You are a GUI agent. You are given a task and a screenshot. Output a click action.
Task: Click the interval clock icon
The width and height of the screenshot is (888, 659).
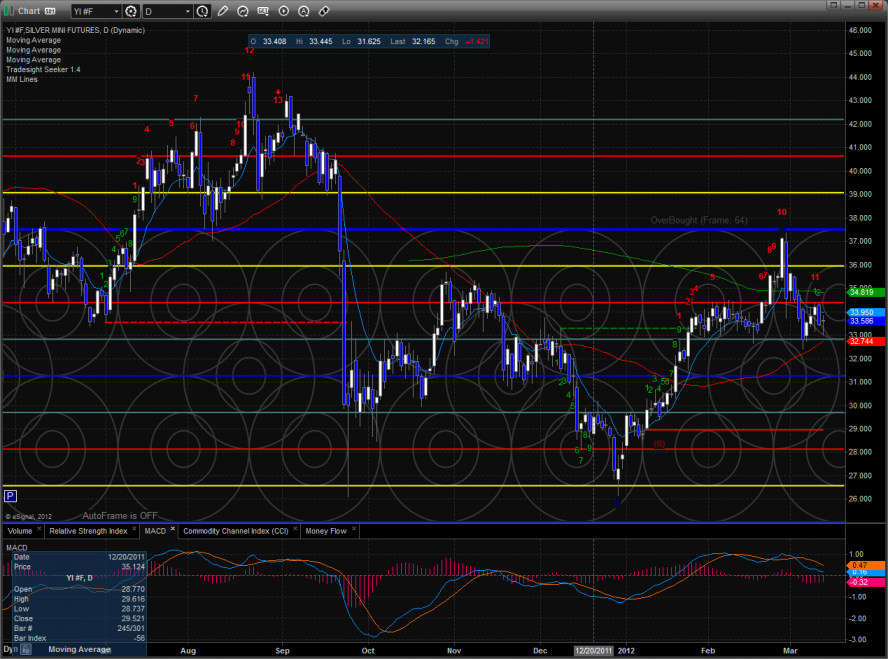pos(203,11)
